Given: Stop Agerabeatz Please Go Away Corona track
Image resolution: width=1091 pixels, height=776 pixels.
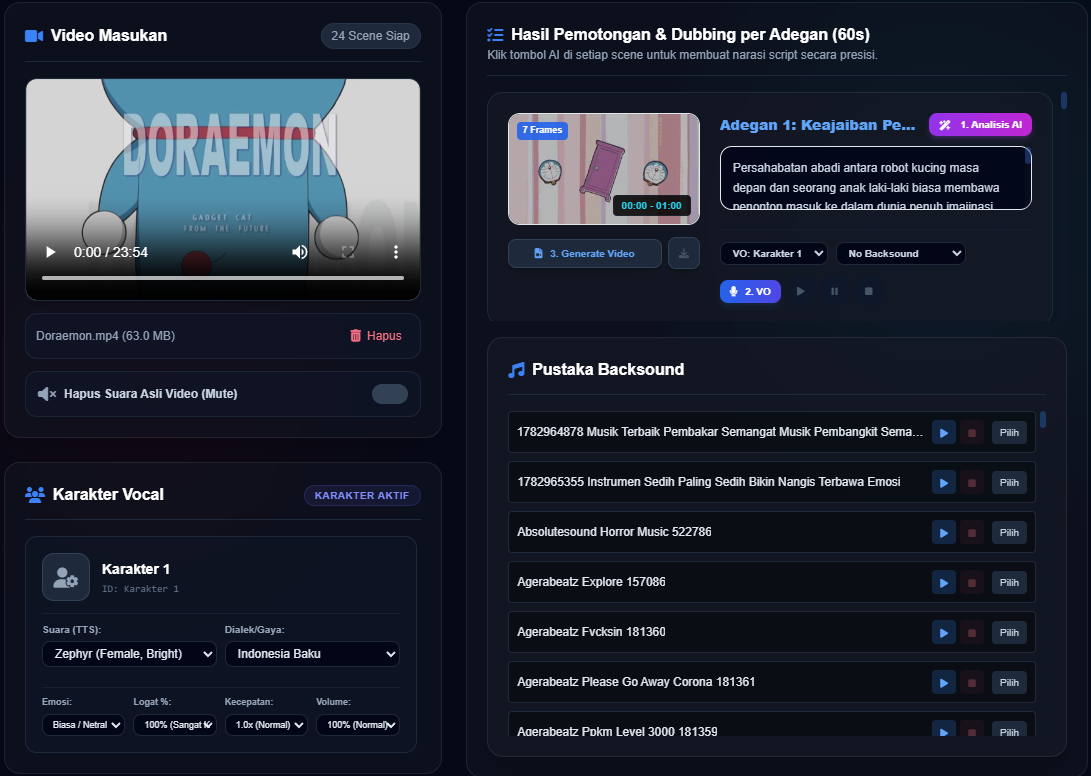Looking at the screenshot, I should pyautogui.click(x=972, y=683).
